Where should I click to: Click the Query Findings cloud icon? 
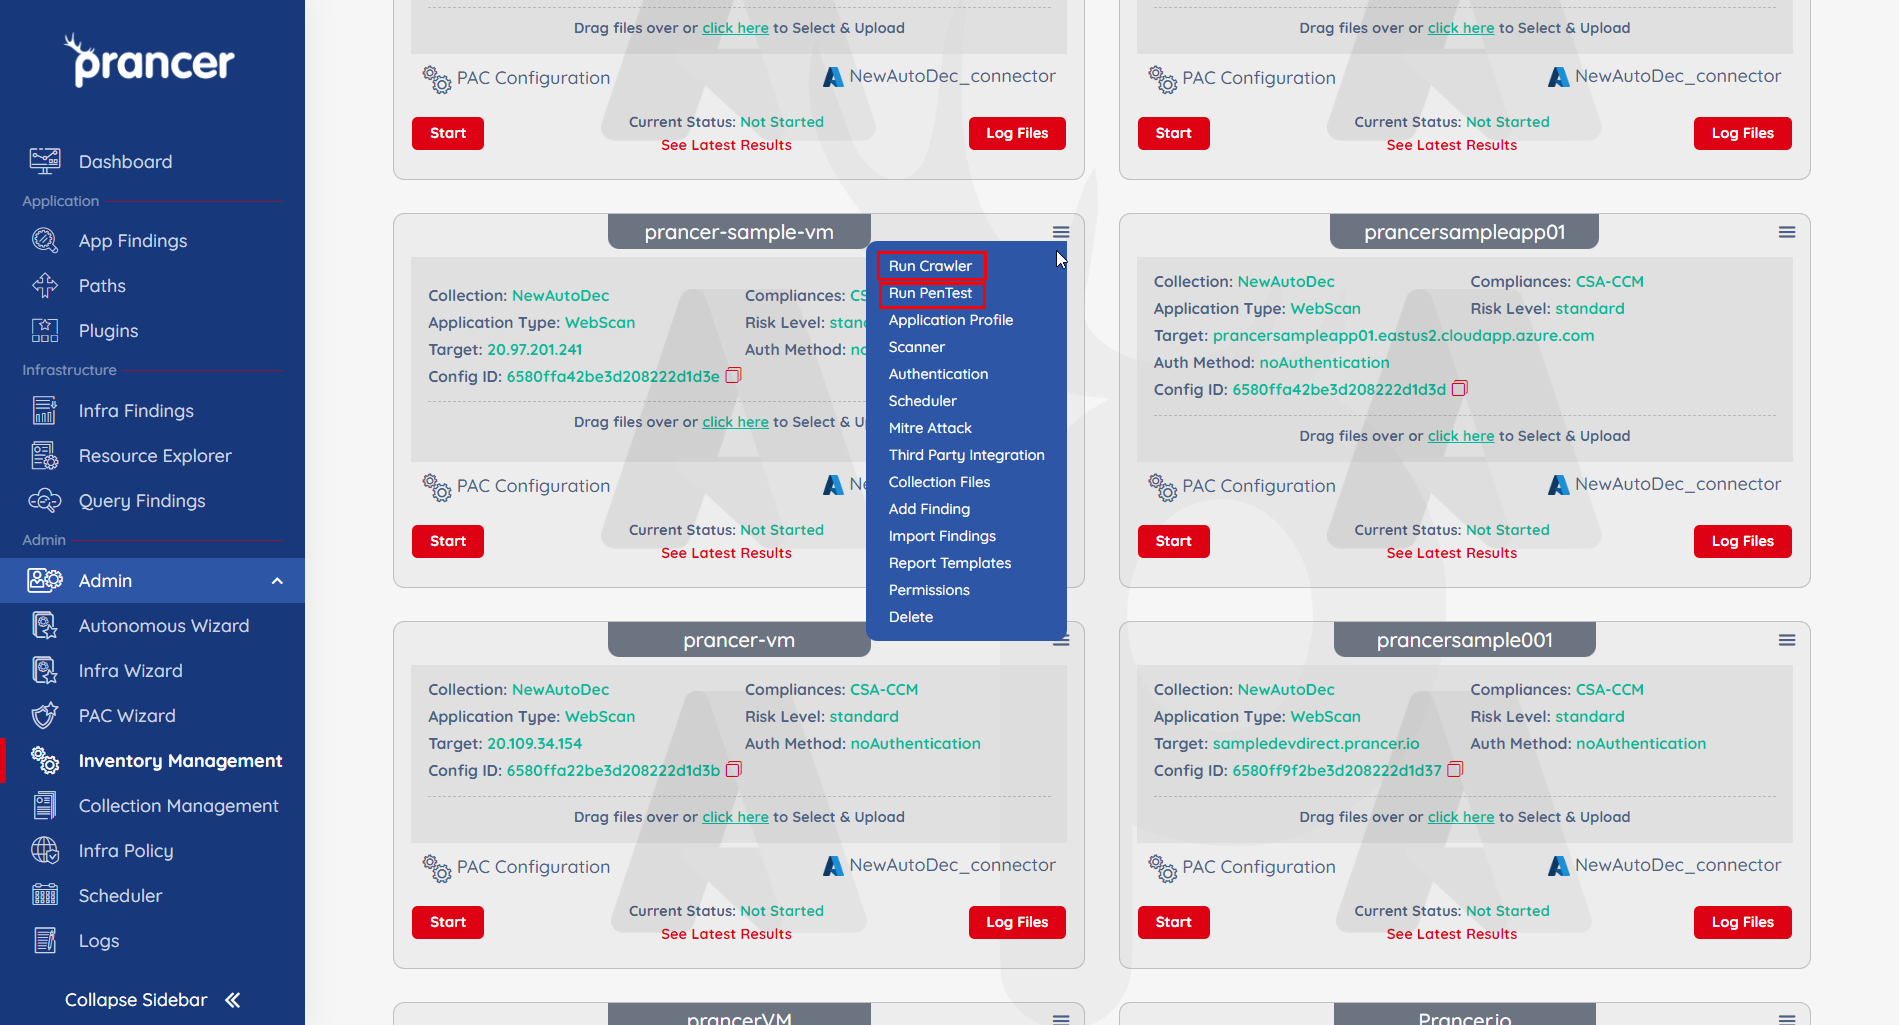pos(45,500)
